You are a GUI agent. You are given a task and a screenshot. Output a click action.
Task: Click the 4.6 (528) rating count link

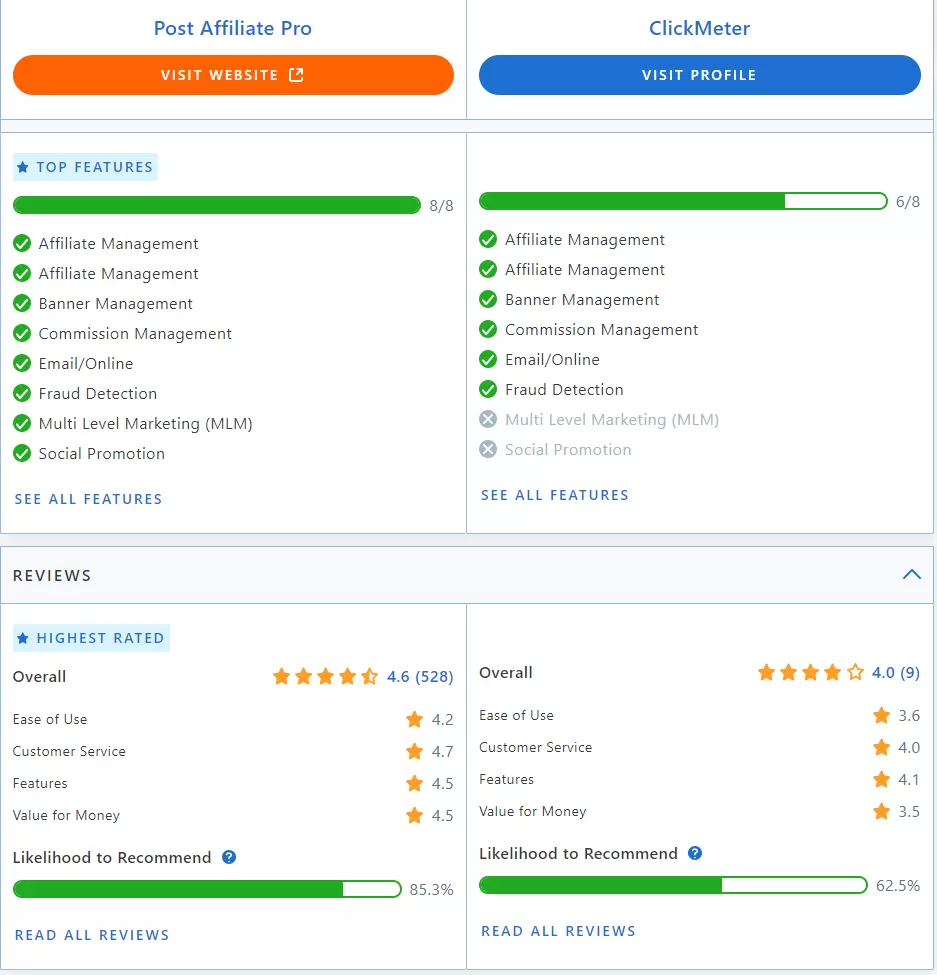422,676
